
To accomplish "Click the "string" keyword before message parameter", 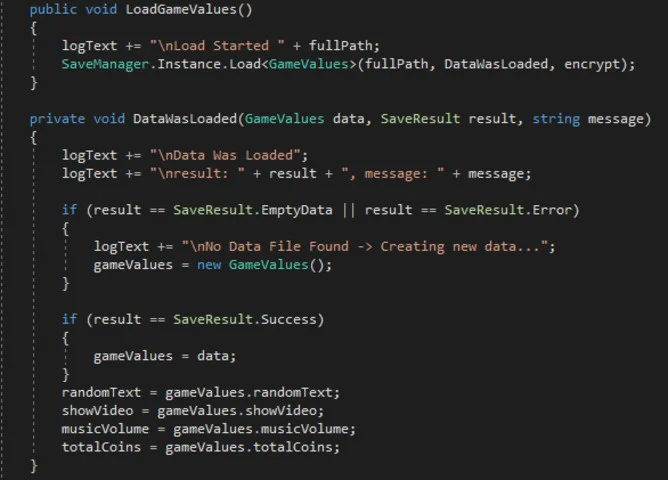I will tap(556, 119).
